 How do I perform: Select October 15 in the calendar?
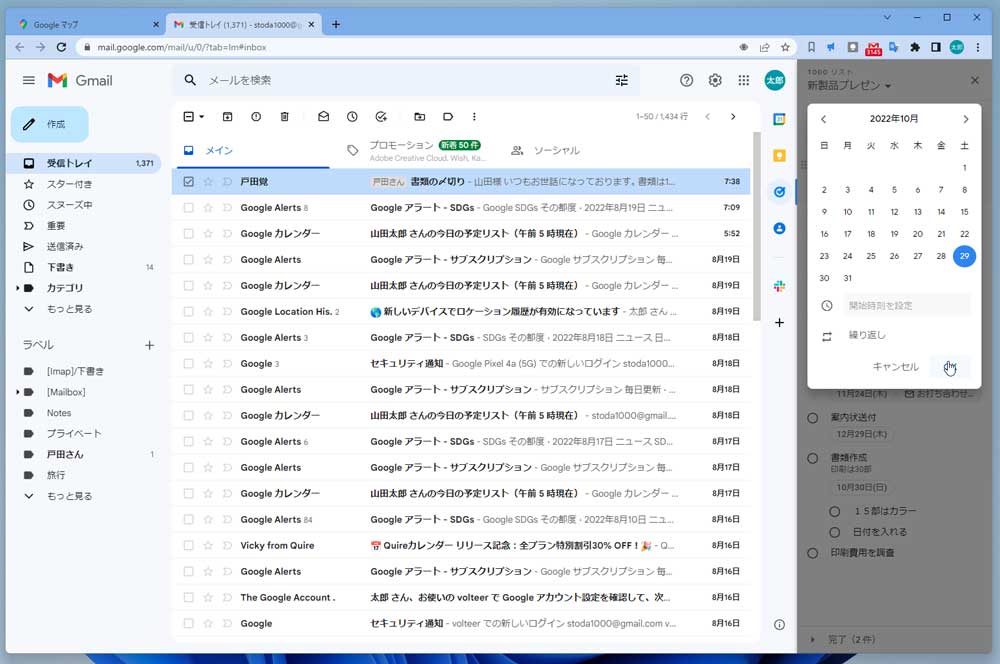964,212
